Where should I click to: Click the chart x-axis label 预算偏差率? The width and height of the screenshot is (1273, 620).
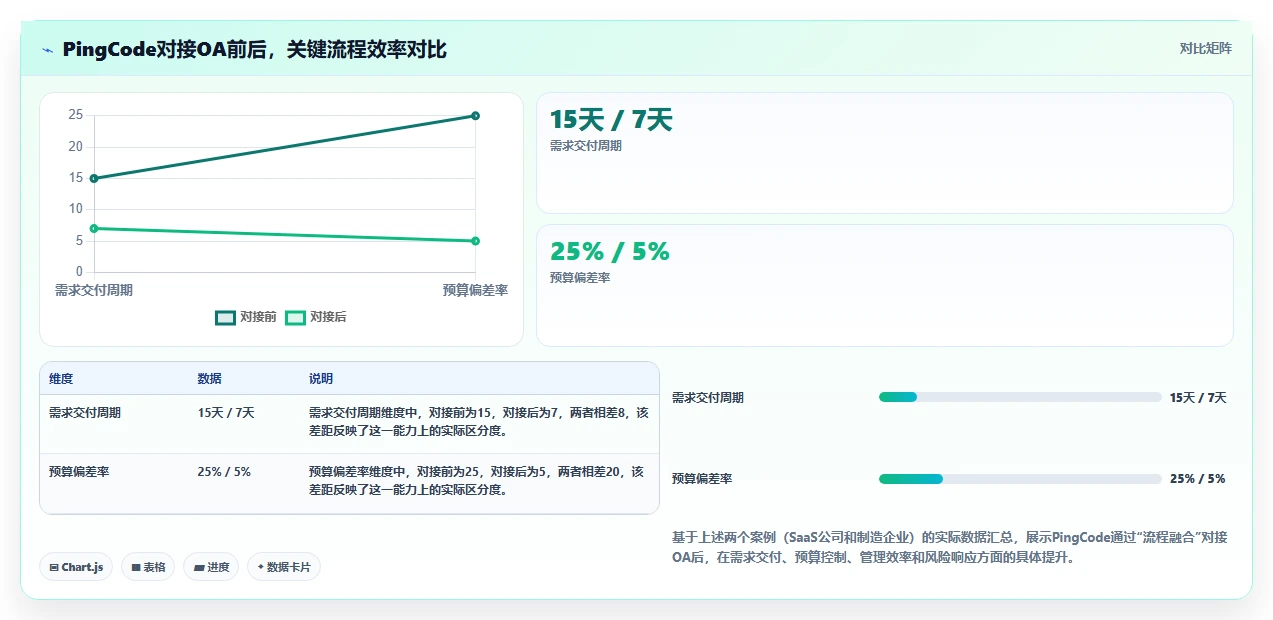(475, 290)
